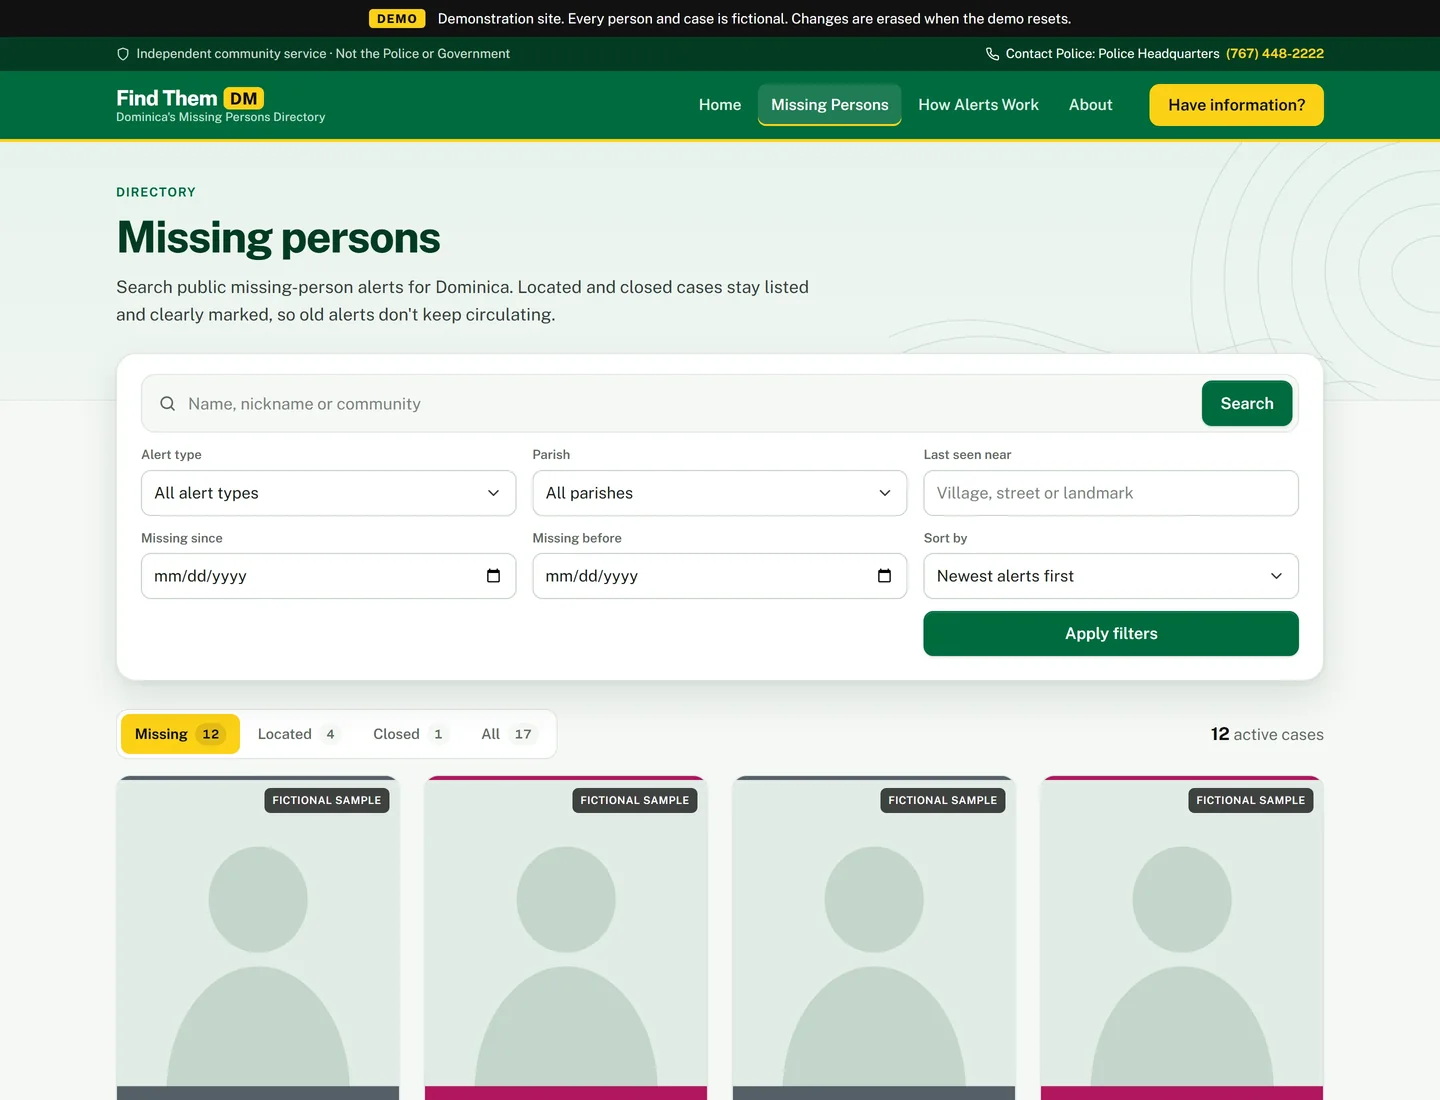
Task: Click the Missing since date field
Action: pyautogui.click(x=329, y=576)
